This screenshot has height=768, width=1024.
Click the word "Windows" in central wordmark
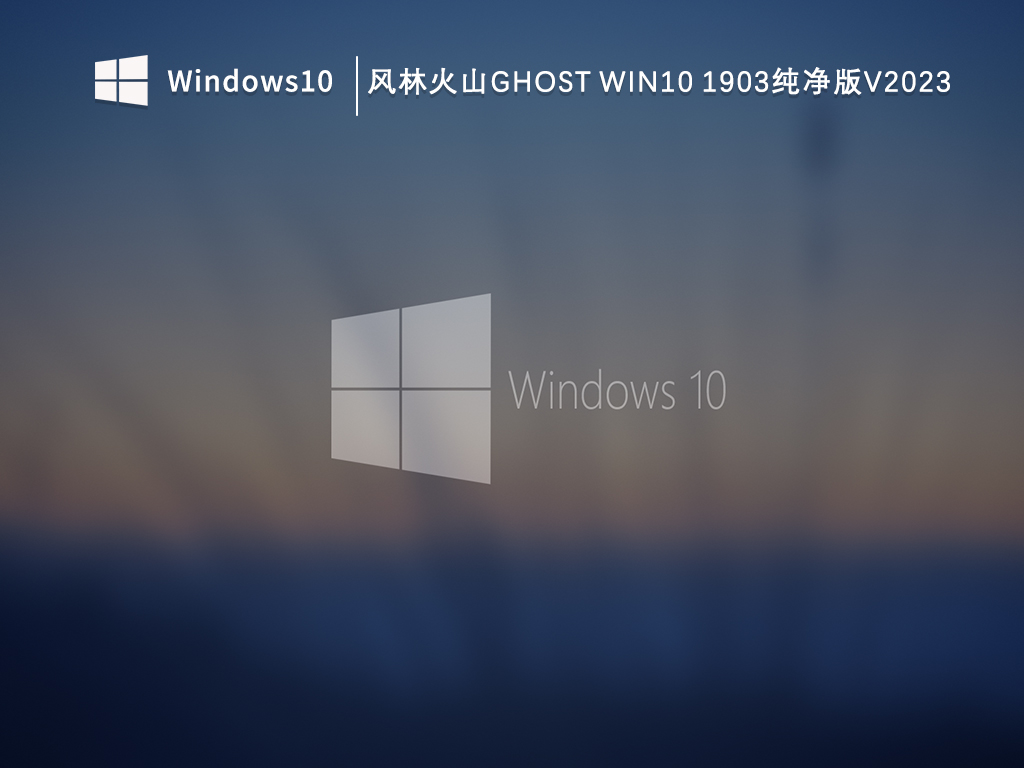(587, 390)
